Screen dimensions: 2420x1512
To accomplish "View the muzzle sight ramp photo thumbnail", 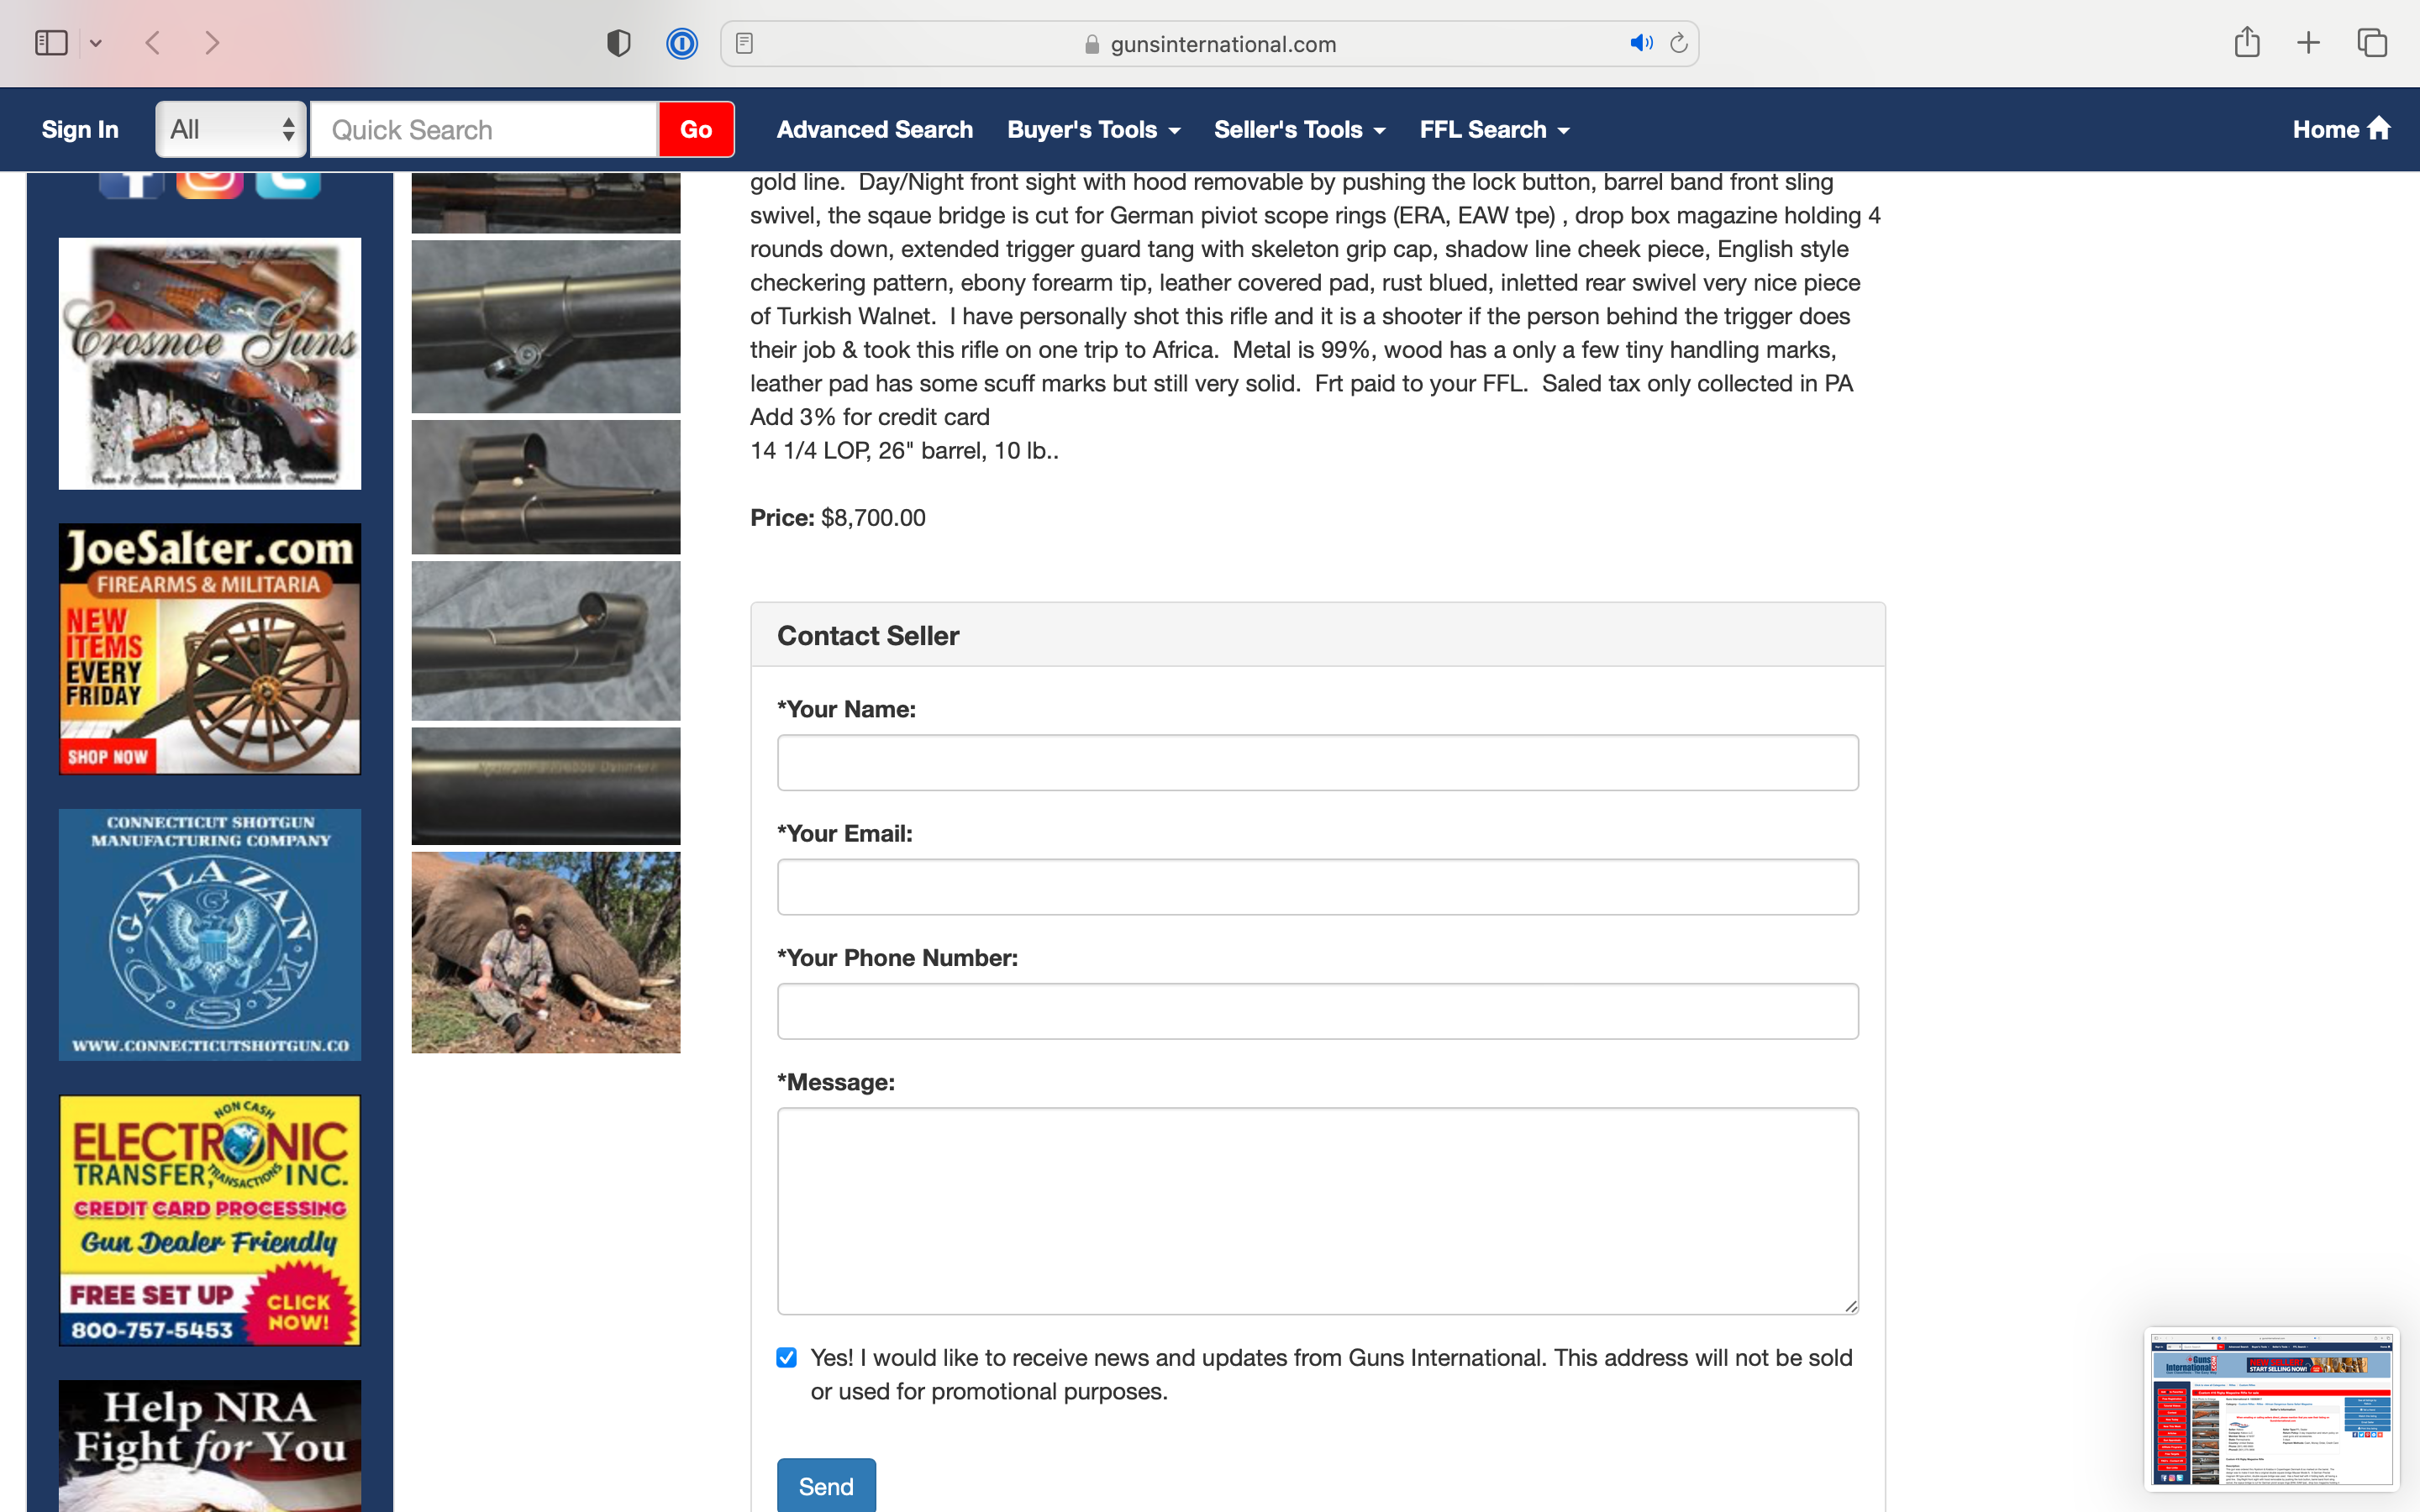I will 546,640.
